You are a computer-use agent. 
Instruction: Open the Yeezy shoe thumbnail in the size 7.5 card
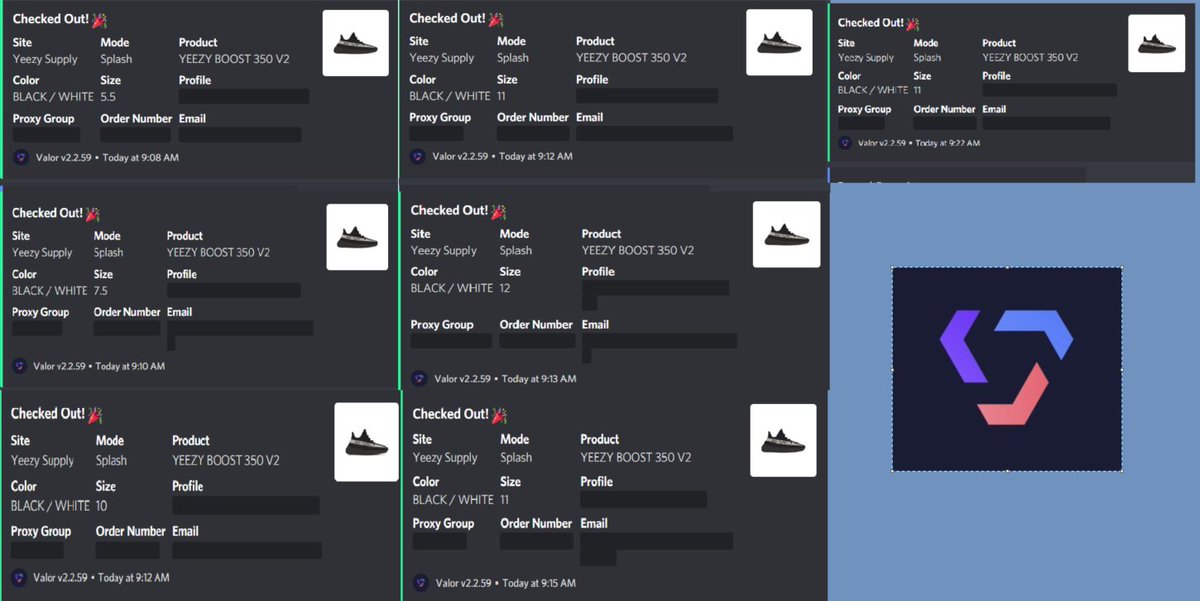(x=357, y=237)
